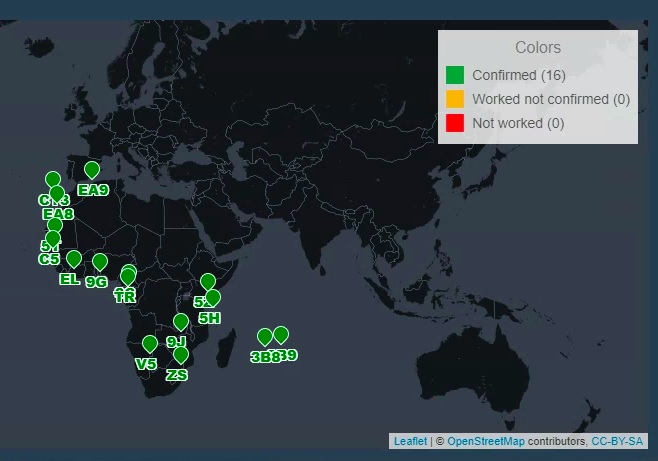Click the orange Worked not confirmed swatch

[x=455, y=99]
